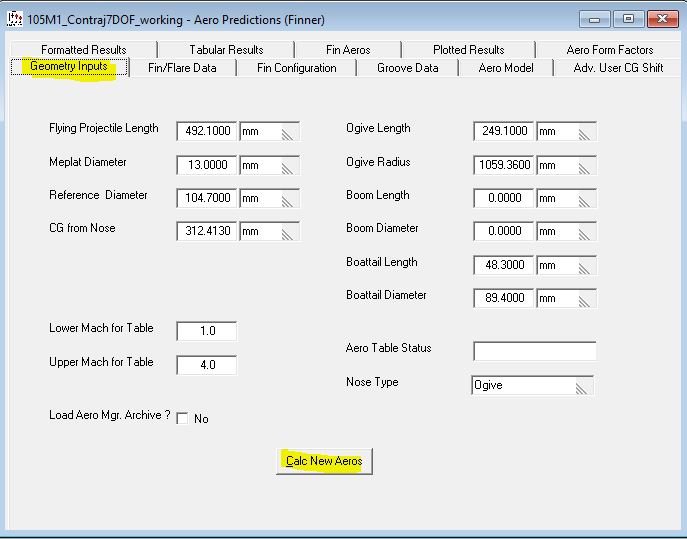
Task: Open the Nose Type dropdown
Action: tap(532, 385)
